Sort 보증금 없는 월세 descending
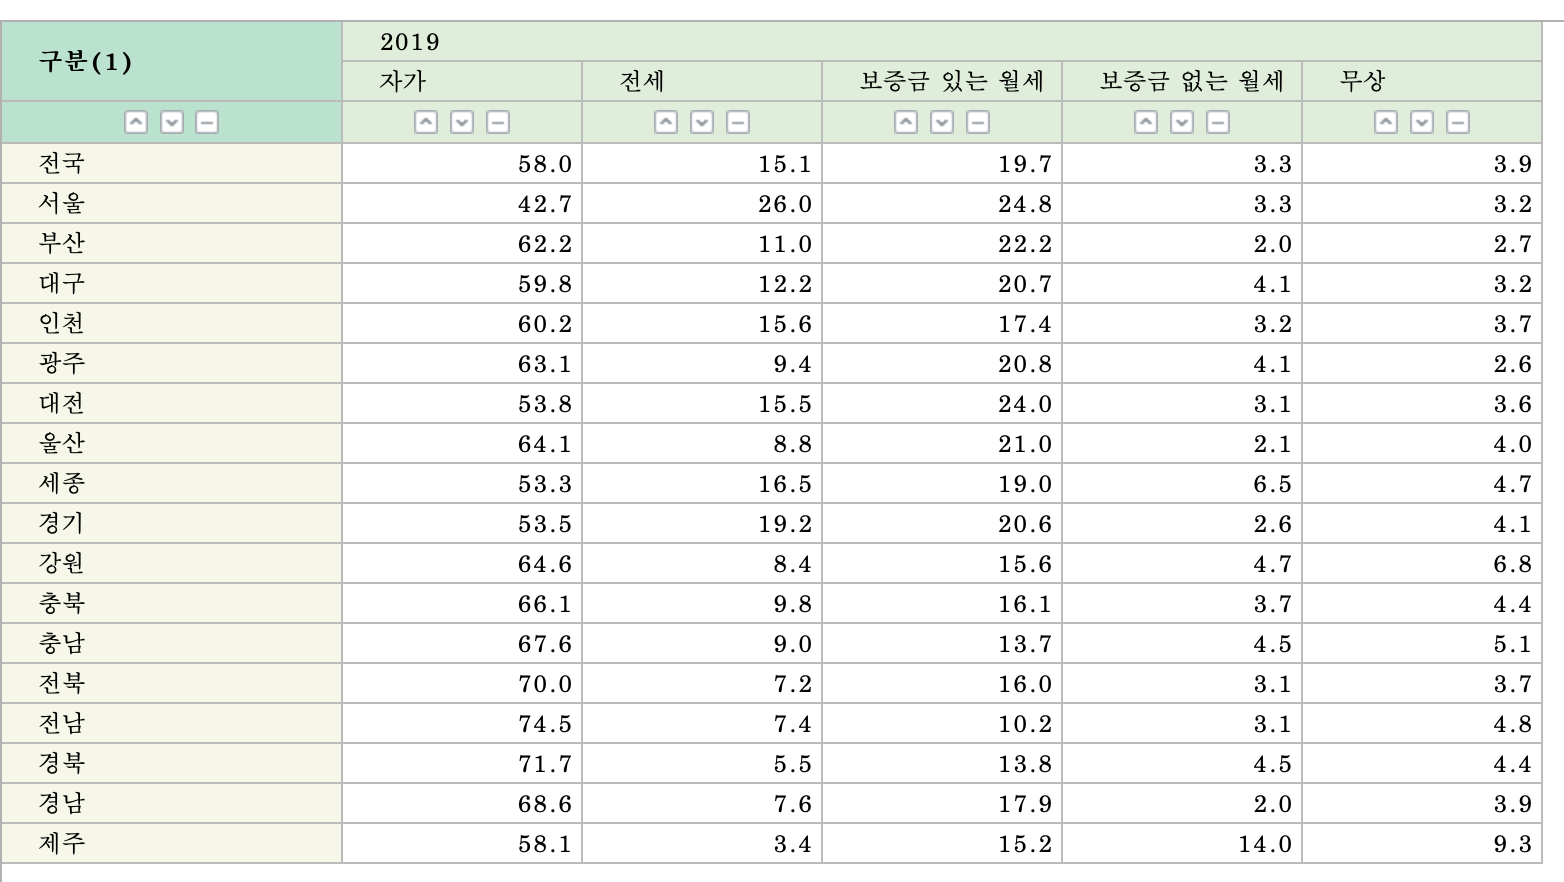The width and height of the screenshot is (1564, 882). pos(1182,122)
